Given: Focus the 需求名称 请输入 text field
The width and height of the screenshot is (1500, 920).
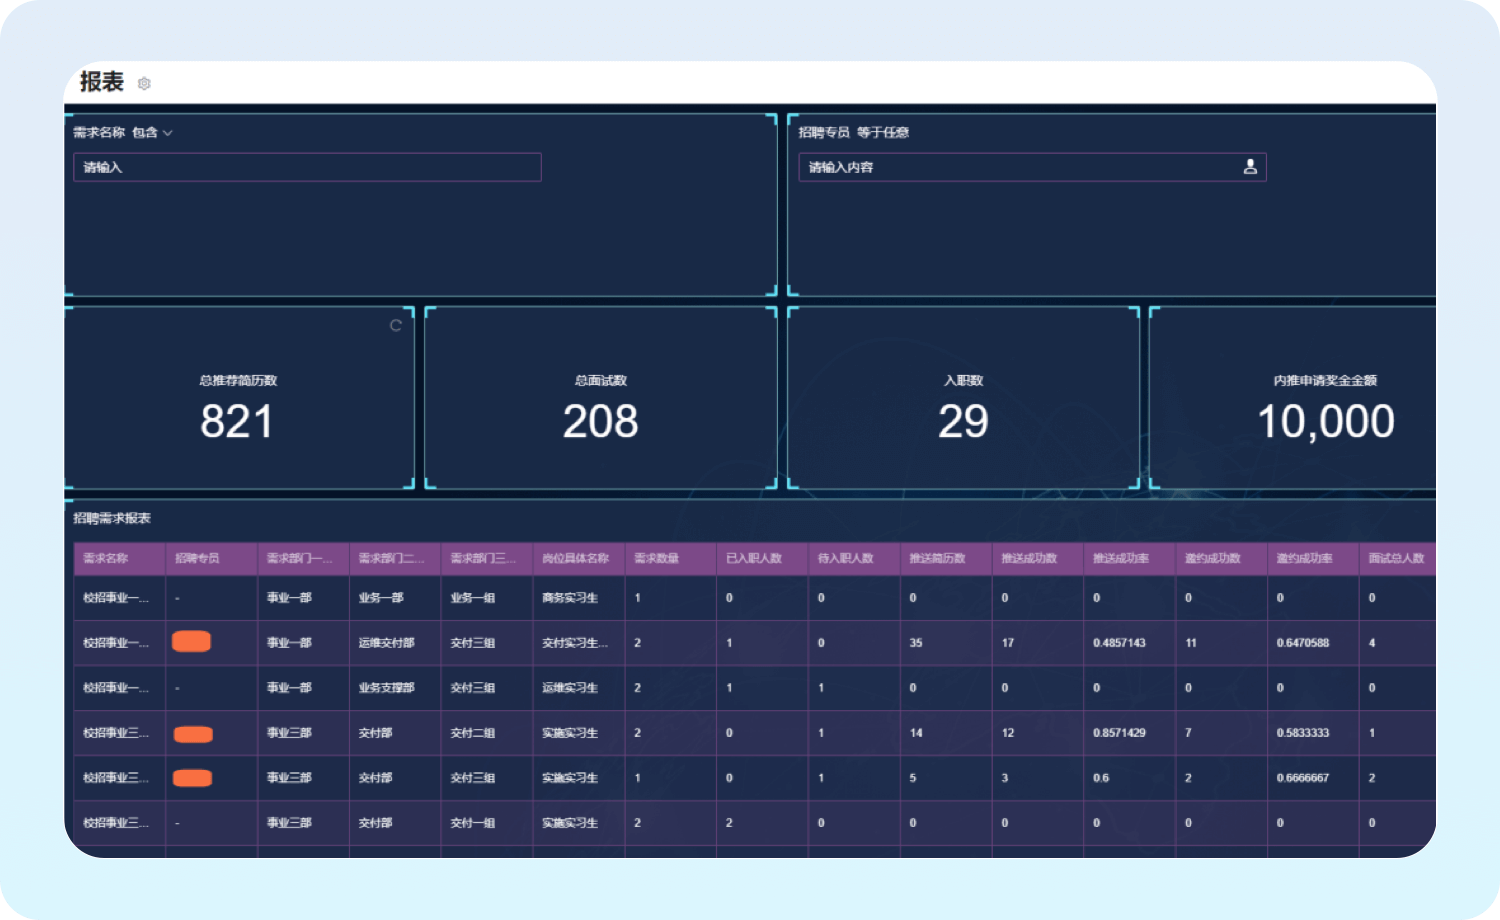Looking at the screenshot, I should (x=307, y=167).
